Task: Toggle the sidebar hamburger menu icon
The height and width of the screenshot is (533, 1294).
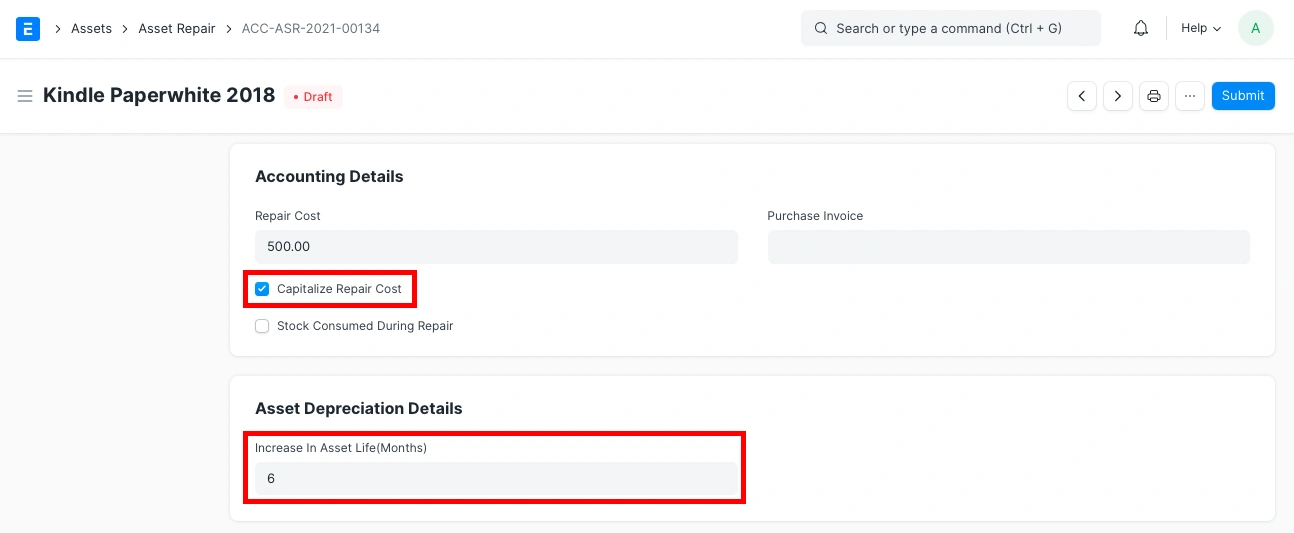Action: pos(25,96)
